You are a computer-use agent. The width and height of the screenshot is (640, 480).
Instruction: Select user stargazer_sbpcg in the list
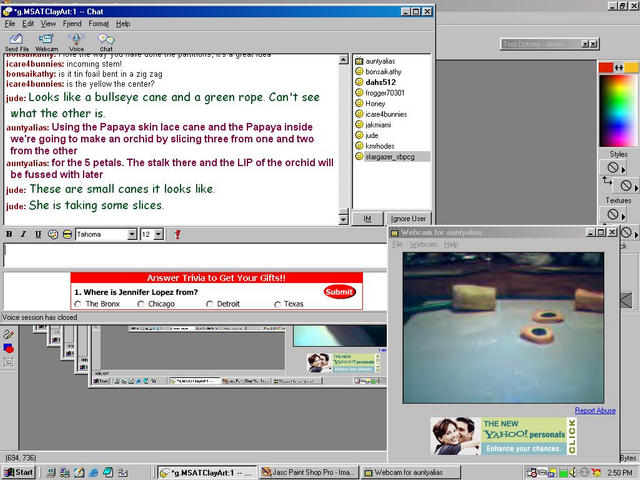(x=390, y=157)
